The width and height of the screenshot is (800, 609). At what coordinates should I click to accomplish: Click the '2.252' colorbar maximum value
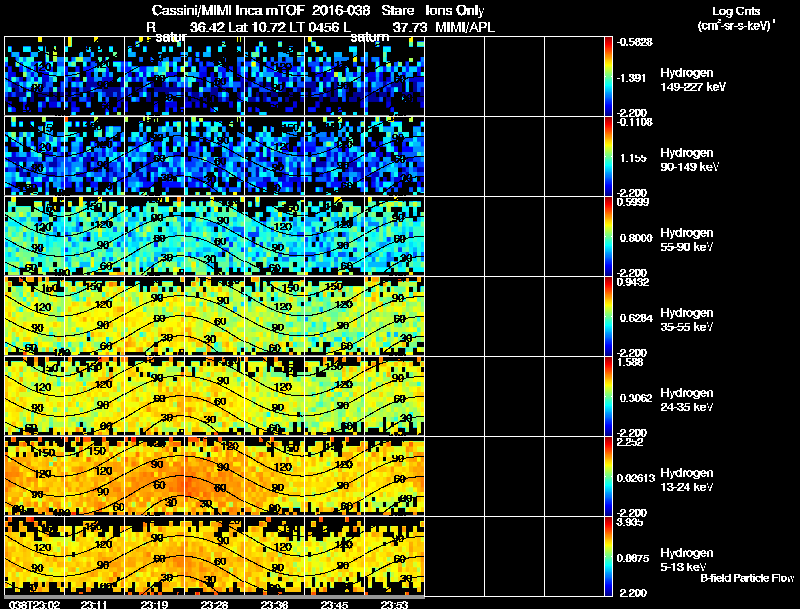click(x=630, y=442)
